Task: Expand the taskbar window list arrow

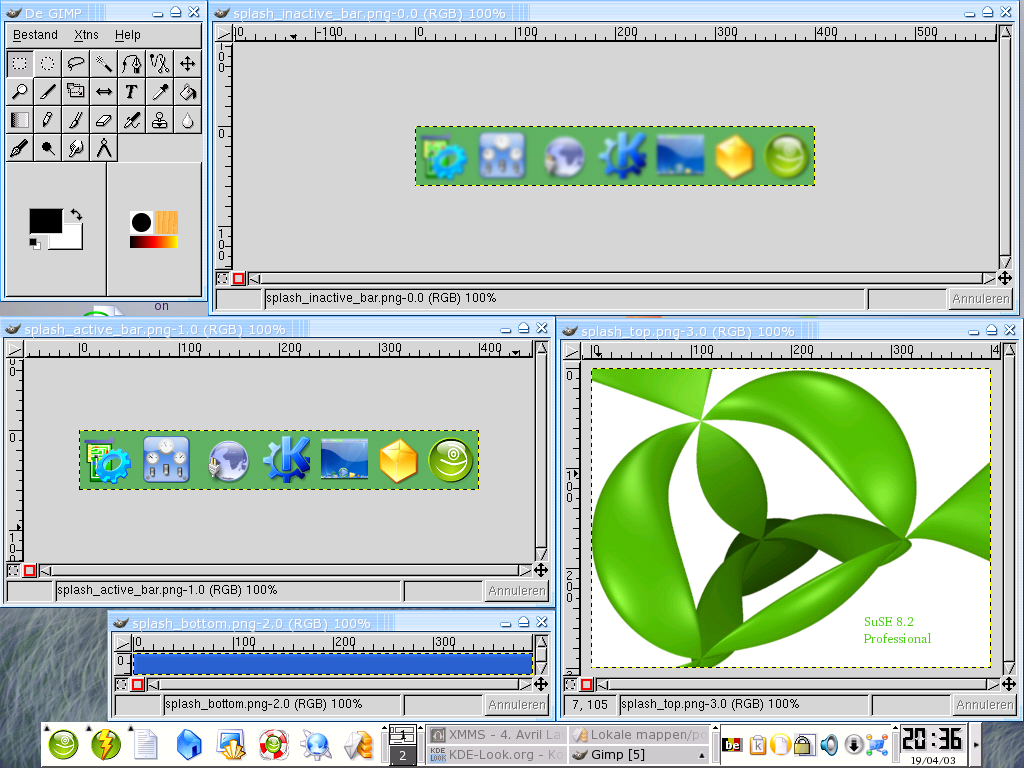Action: [x=702, y=755]
